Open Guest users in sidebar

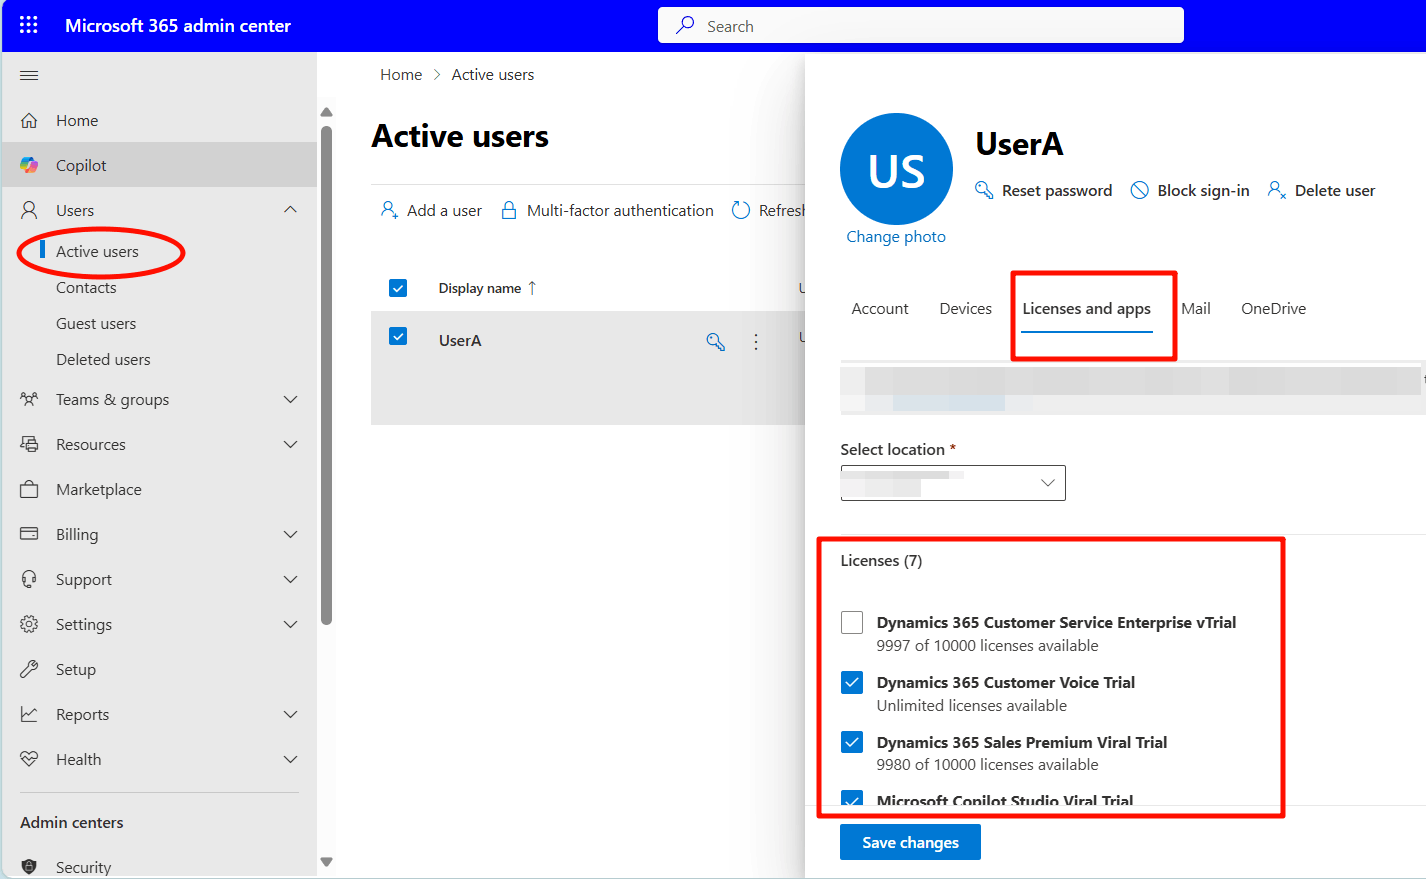pyautogui.click(x=96, y=324)
